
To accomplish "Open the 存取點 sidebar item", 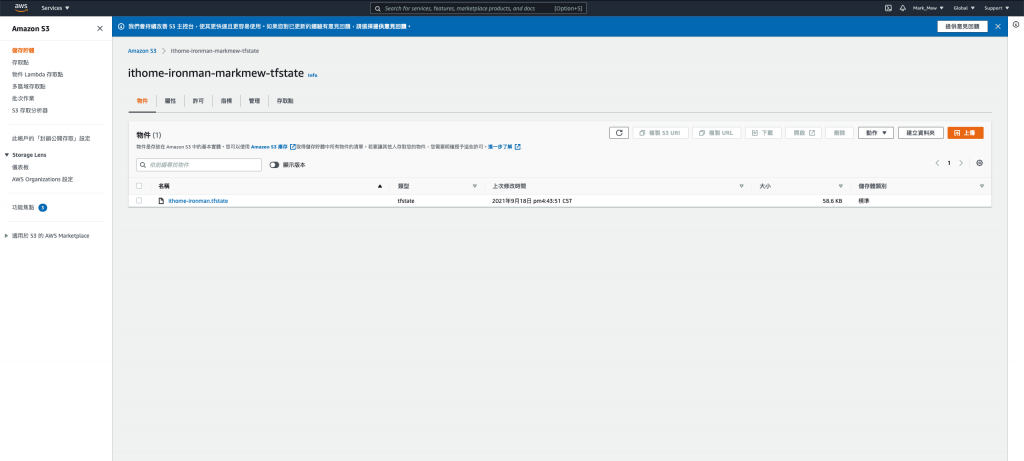I will [x=20, y=62].
